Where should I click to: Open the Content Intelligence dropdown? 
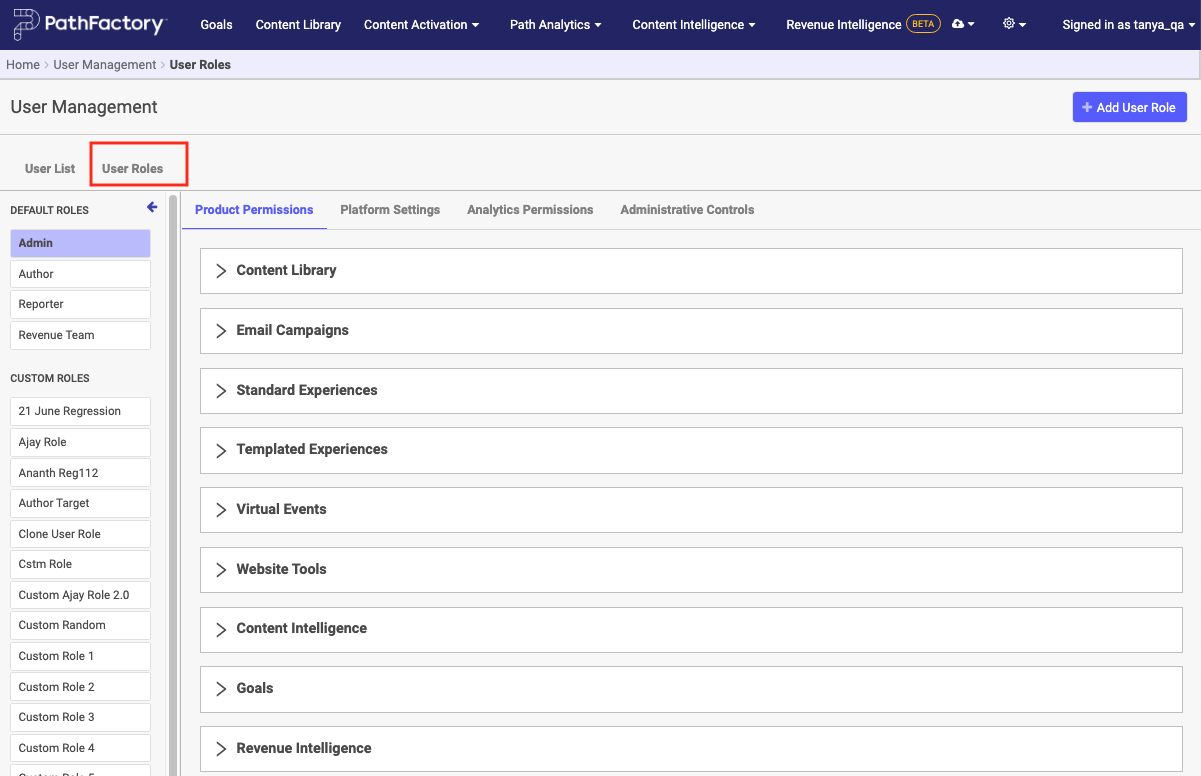(x=694, y=24)
